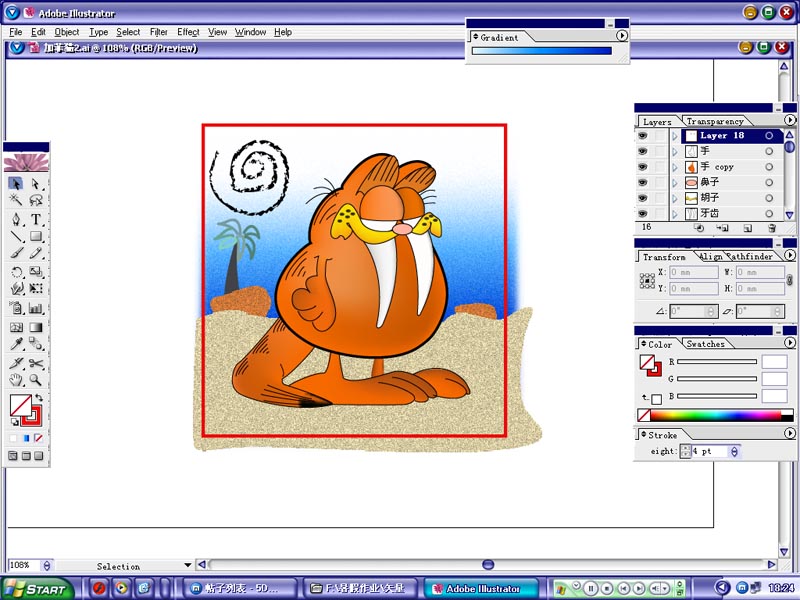800x600 pixels.
Task: Pick the Paintbrush tool
Action: point(16,253)
